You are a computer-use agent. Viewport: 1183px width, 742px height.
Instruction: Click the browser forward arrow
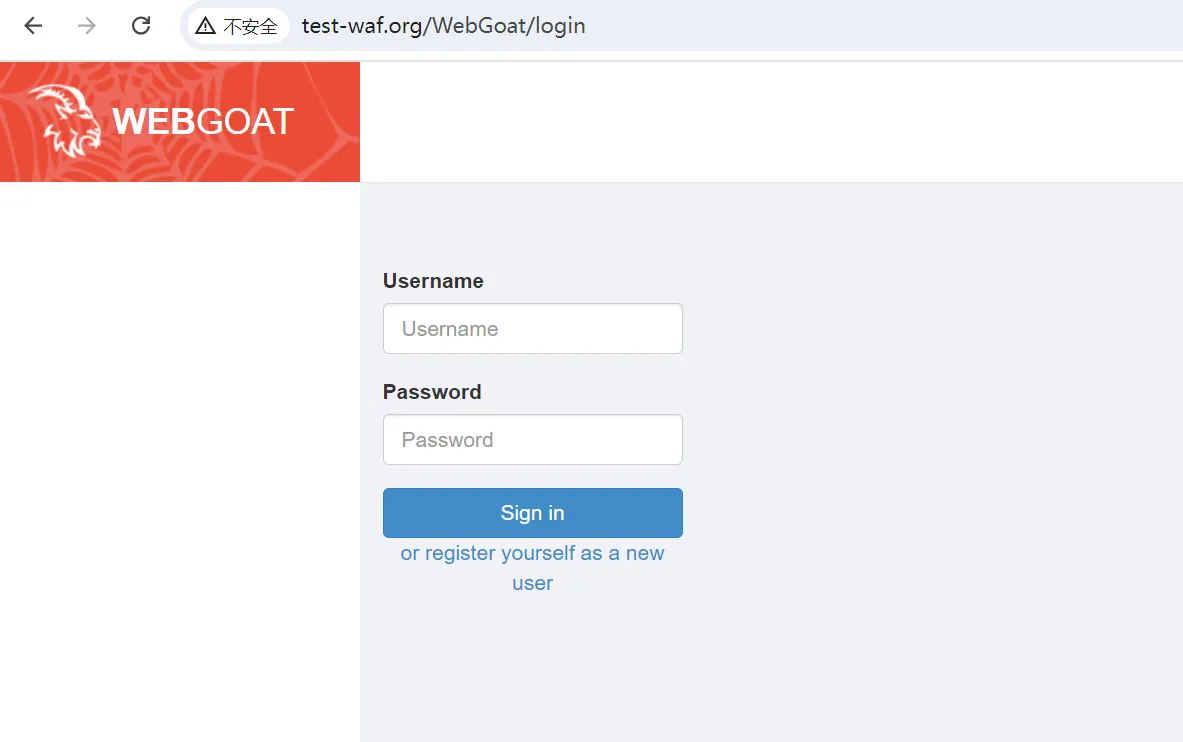pos(87,26)
